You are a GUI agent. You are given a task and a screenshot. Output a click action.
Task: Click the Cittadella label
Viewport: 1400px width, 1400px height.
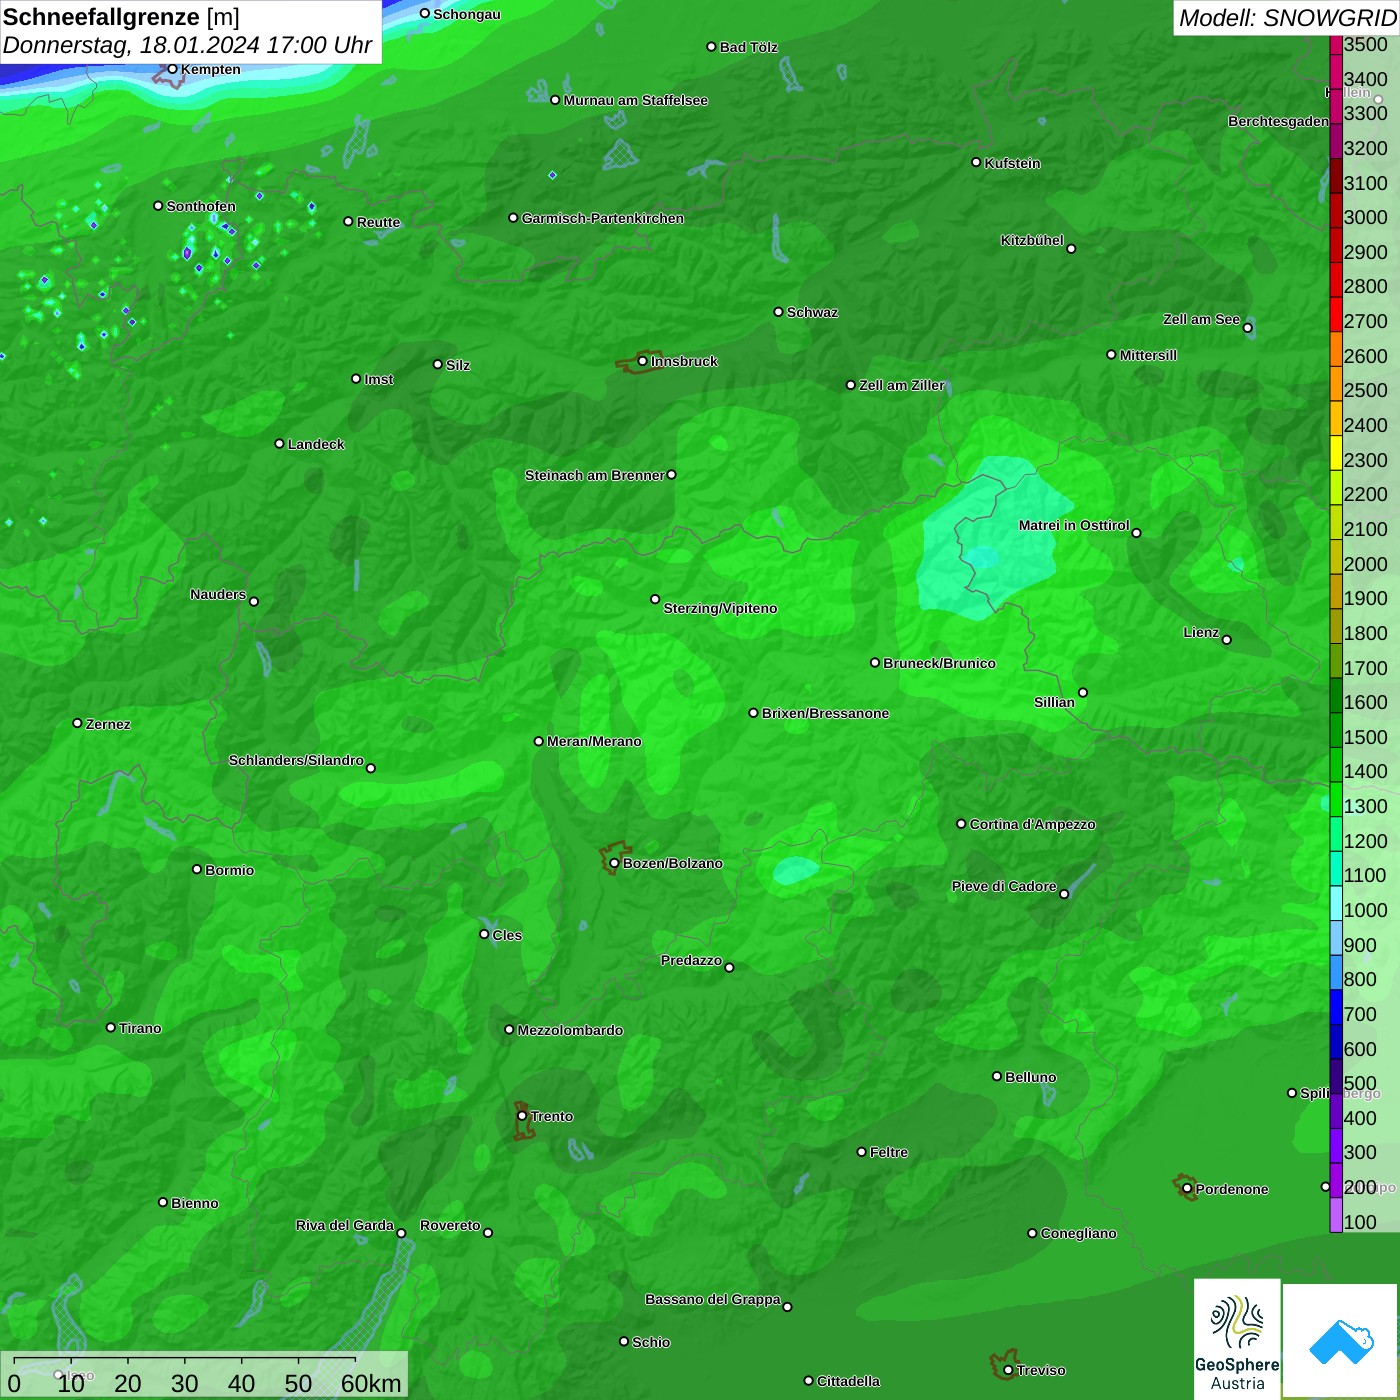(848, 1381)
